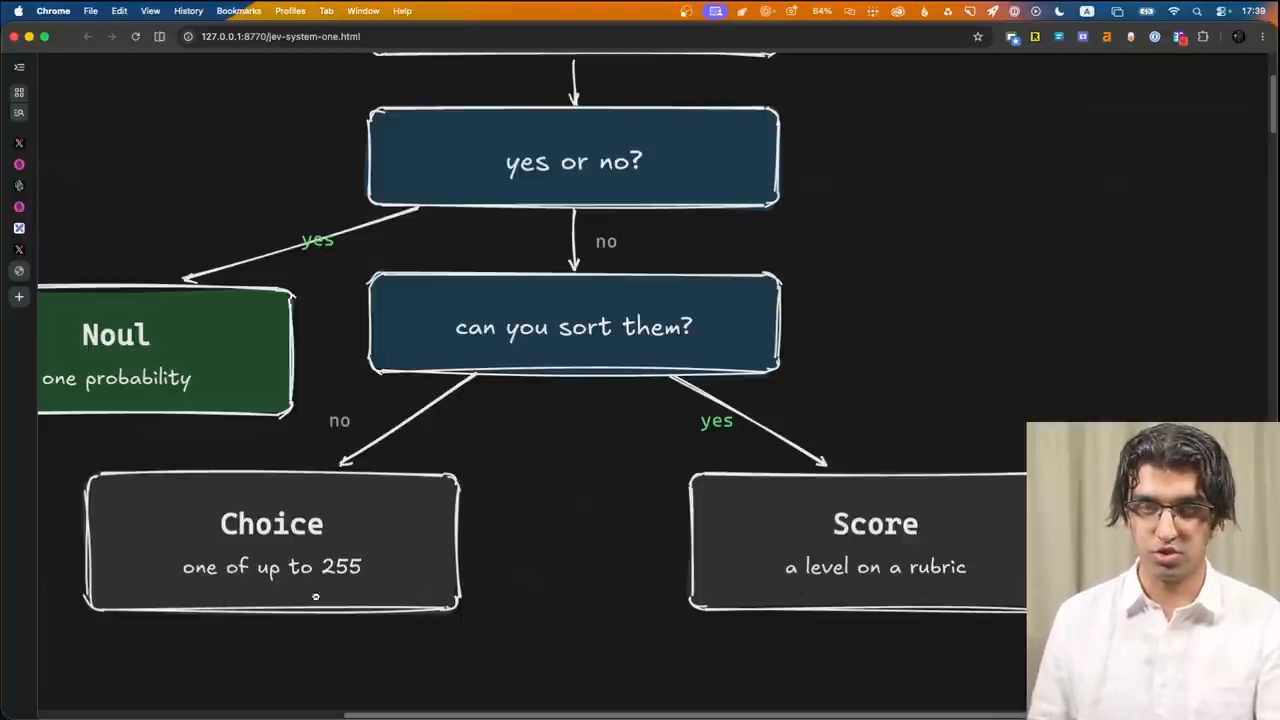Toggle the Do Not Disturb moon icon
Viewport: 1280px width, 720px height.
click(1059, 11)
